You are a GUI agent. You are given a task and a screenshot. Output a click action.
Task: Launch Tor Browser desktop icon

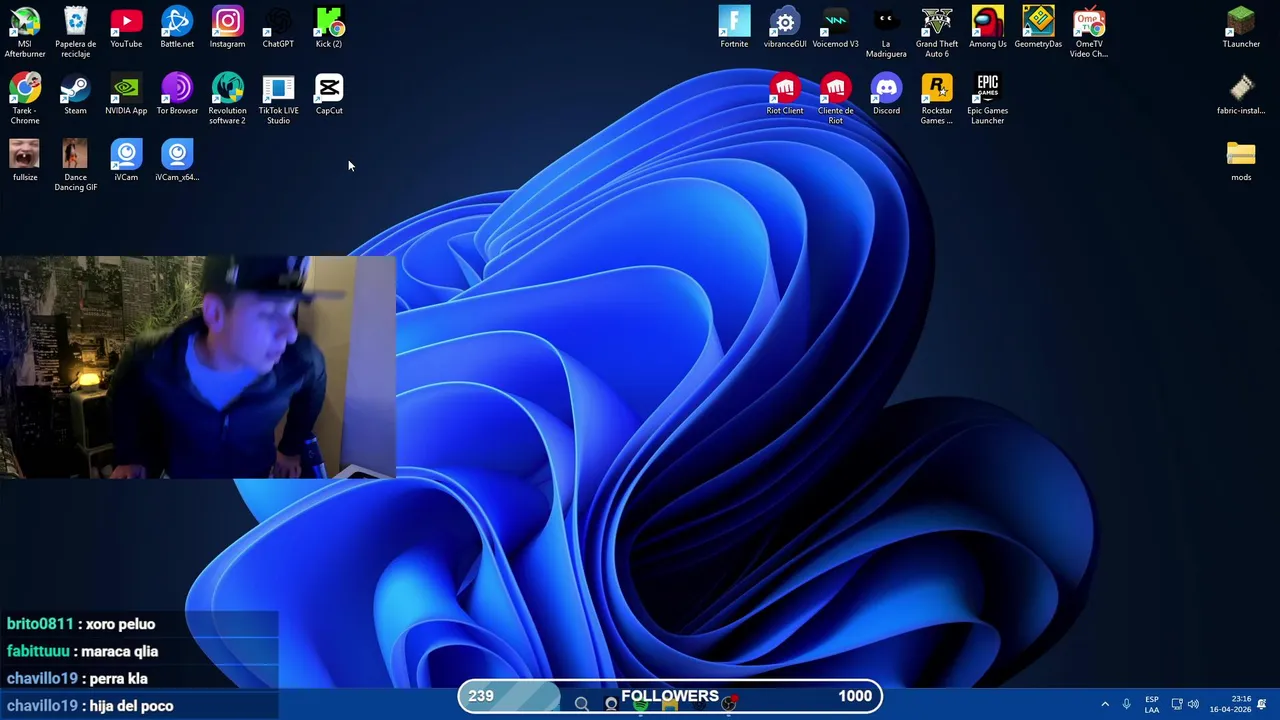coord(177,94)
